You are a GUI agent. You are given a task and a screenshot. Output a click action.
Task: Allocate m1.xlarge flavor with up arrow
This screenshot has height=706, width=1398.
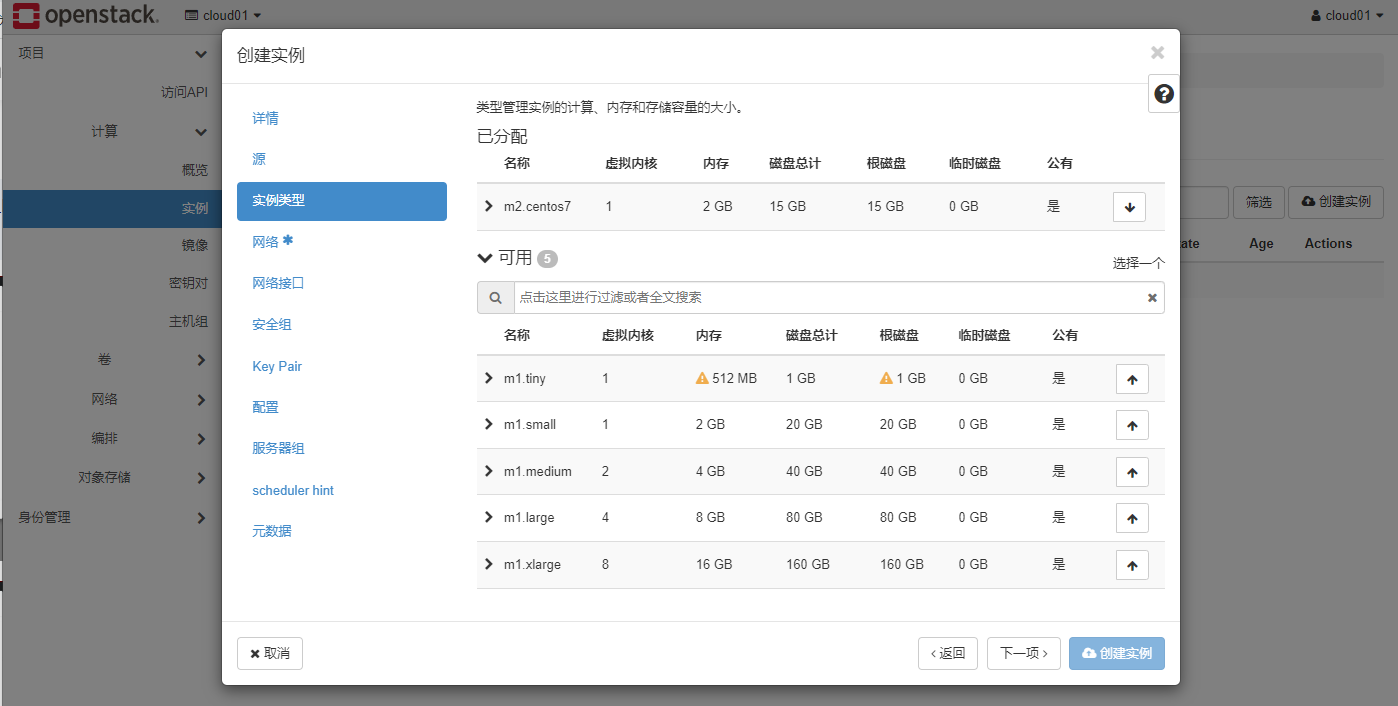coord(1132,565)
